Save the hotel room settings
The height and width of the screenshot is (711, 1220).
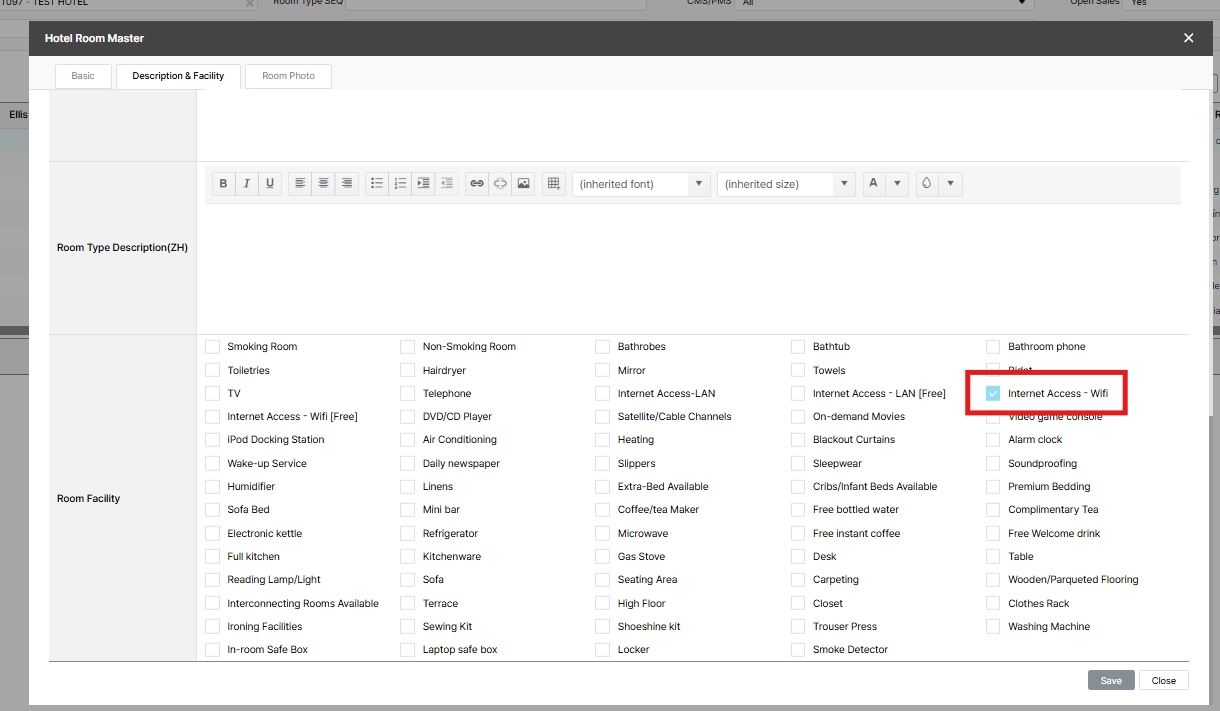(x=1111, y=680)
